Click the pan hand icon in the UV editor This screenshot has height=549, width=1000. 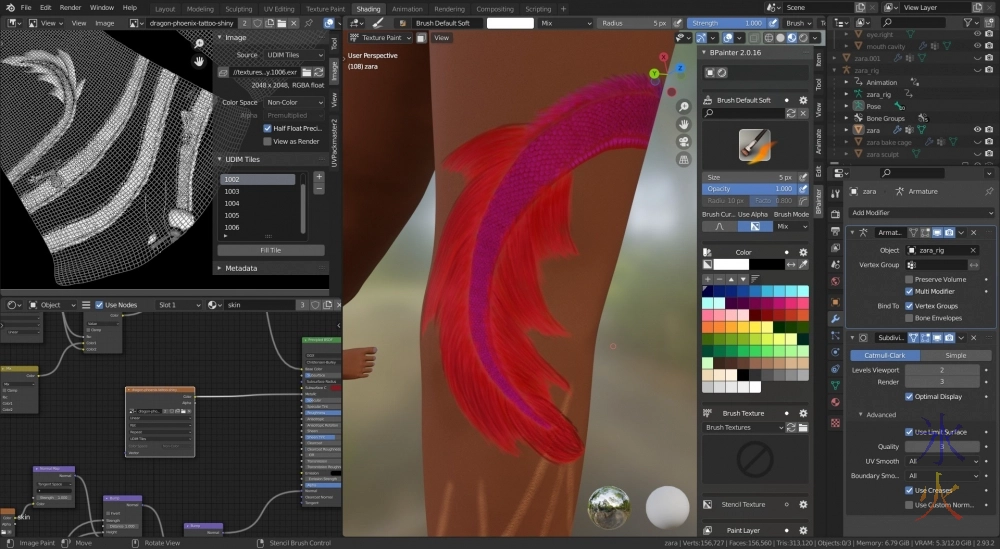click(200, 61)
